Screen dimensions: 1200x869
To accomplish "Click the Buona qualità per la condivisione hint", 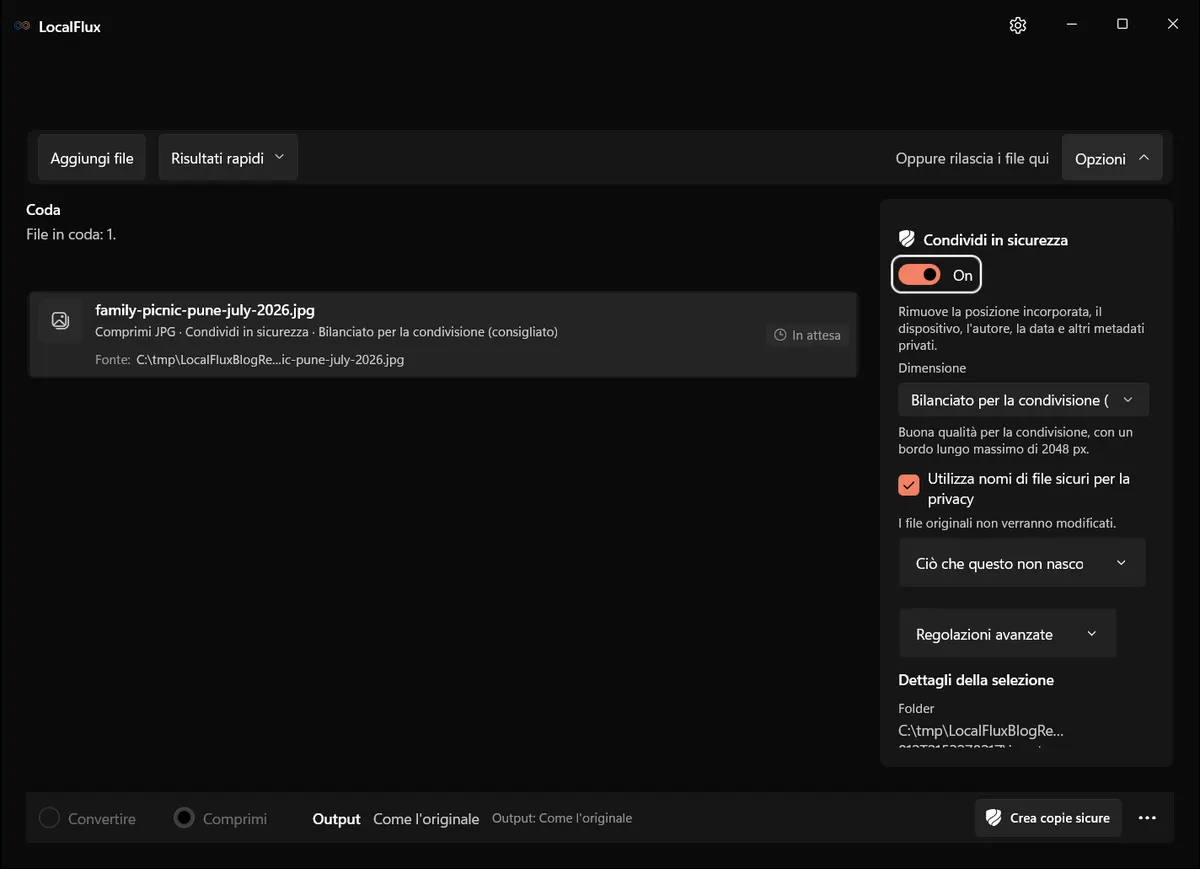I will 1016,441.
